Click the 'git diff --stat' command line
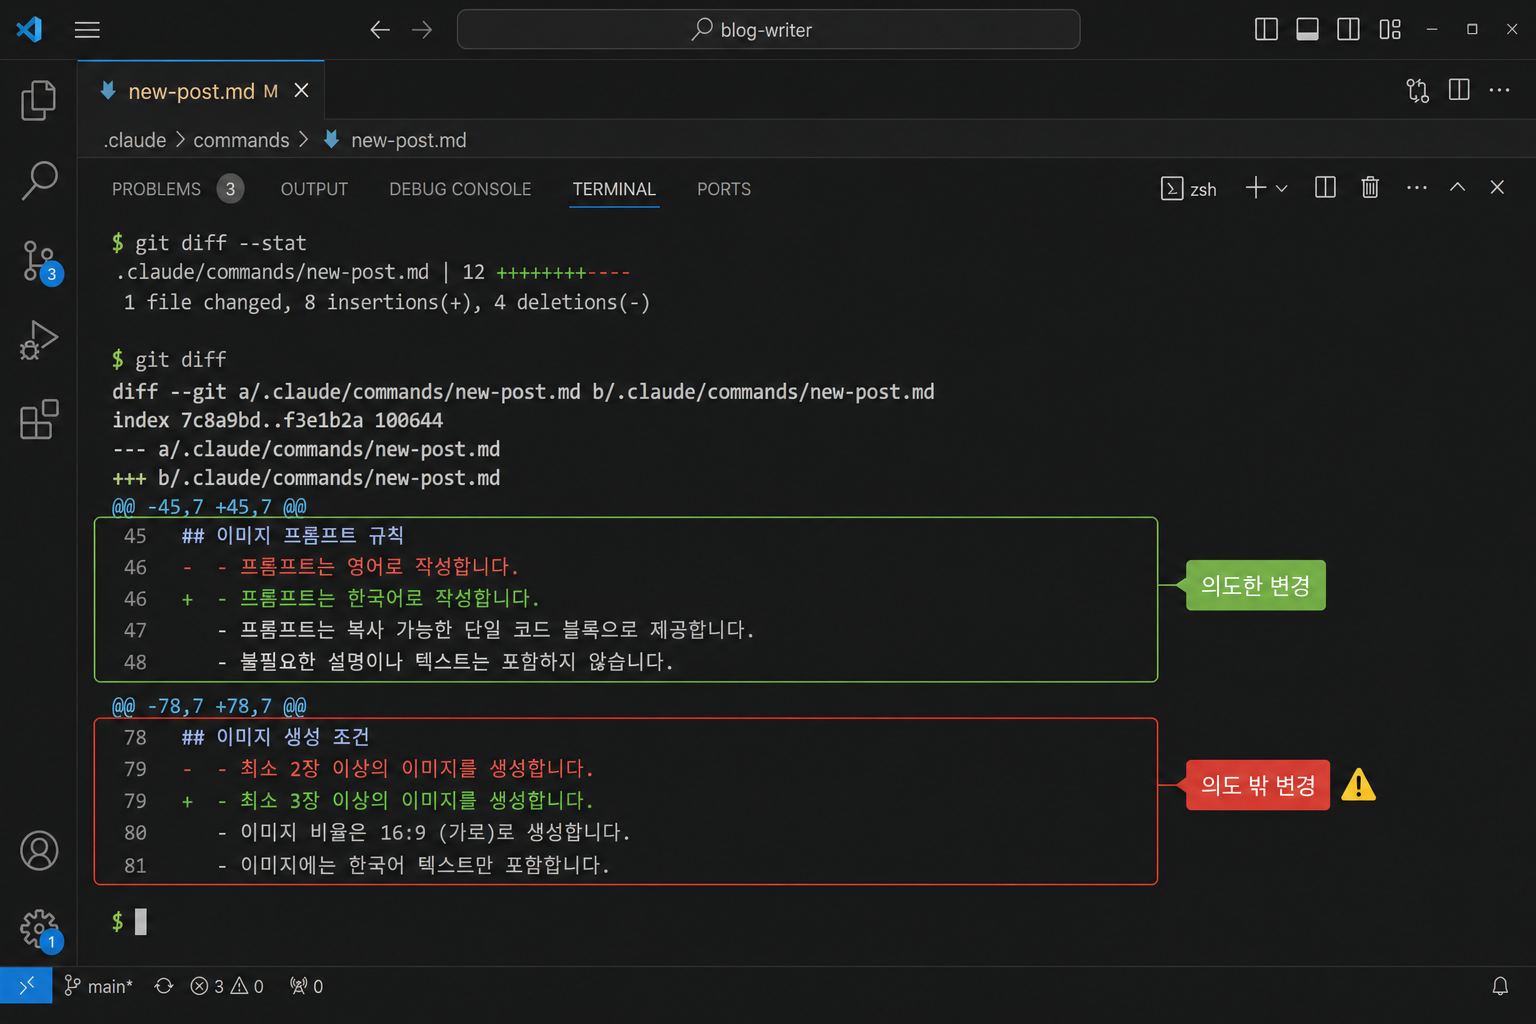Viewport: 1536px width, 1024px height. (209, 243)
